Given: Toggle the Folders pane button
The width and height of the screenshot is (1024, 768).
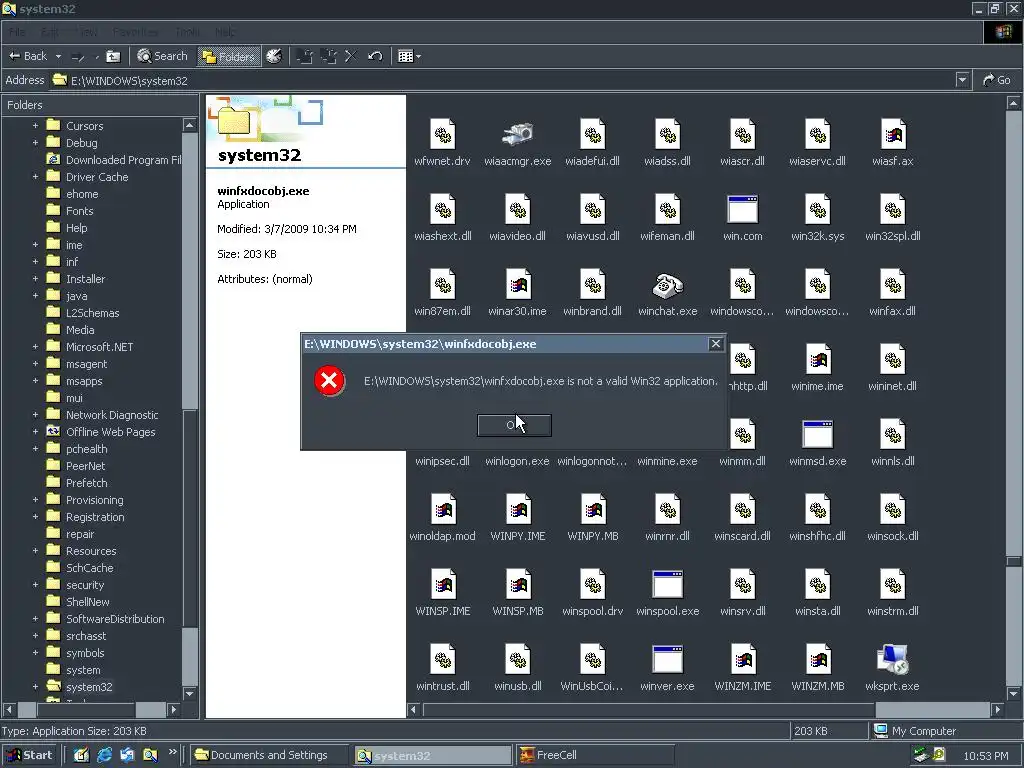Looking at the screenshot, I should pos(228,56).
